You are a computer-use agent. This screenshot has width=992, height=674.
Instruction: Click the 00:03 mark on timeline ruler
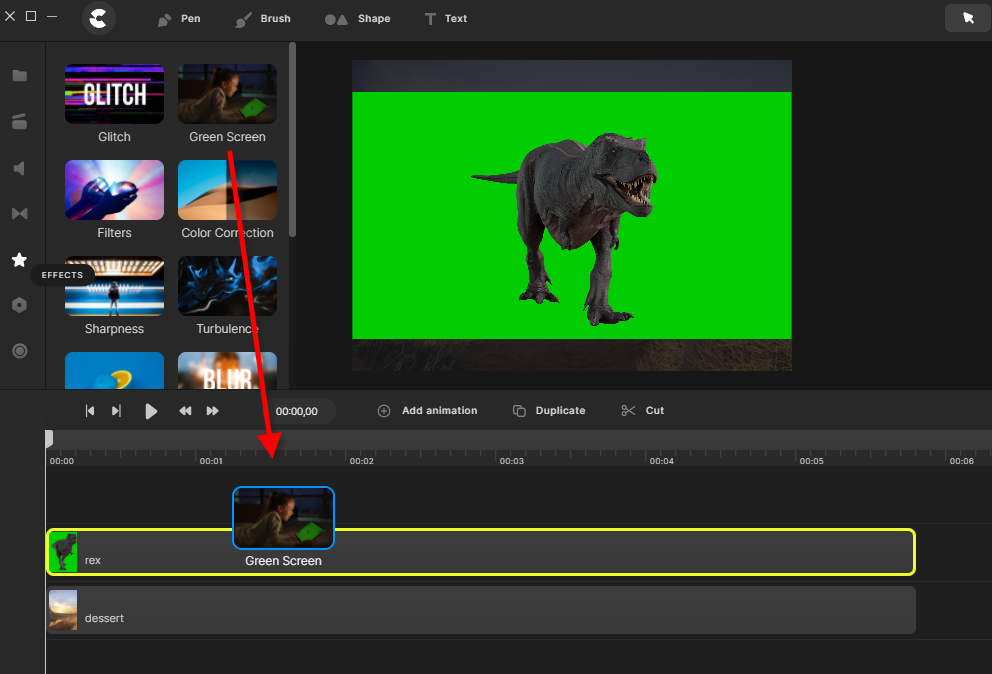pos(511,461)
